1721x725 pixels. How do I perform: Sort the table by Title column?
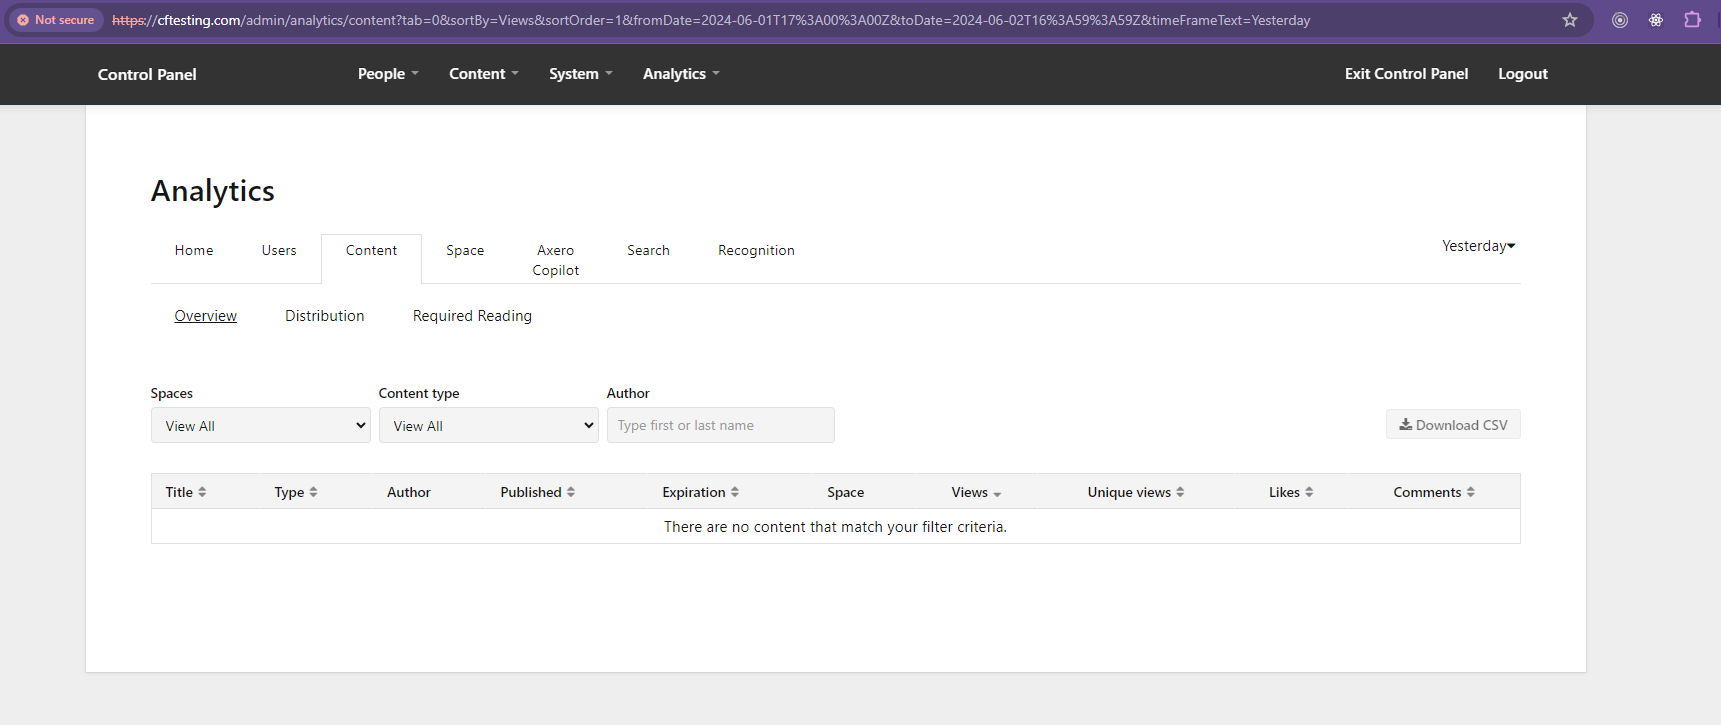pos(186,492)
